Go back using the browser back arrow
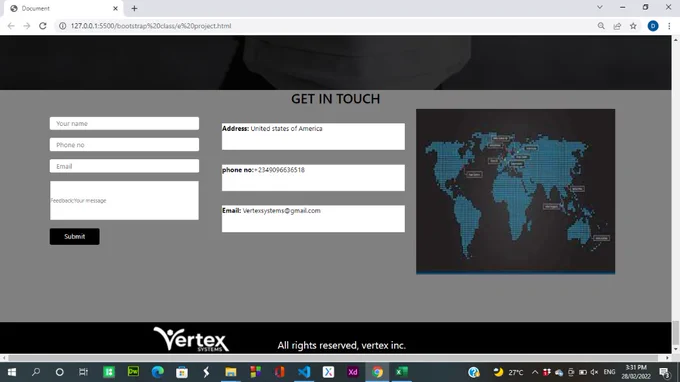The height and width of the screenshot is (382, 680). click(x=11, y=26)
